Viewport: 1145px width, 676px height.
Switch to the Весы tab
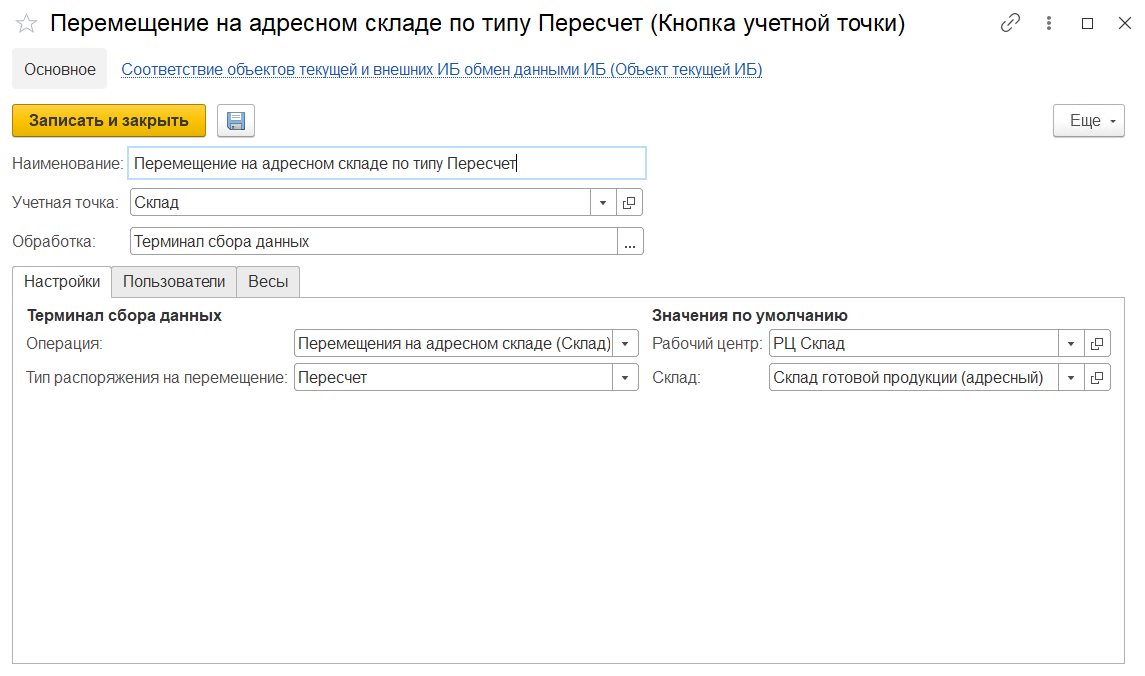click(x=268, y=282)
